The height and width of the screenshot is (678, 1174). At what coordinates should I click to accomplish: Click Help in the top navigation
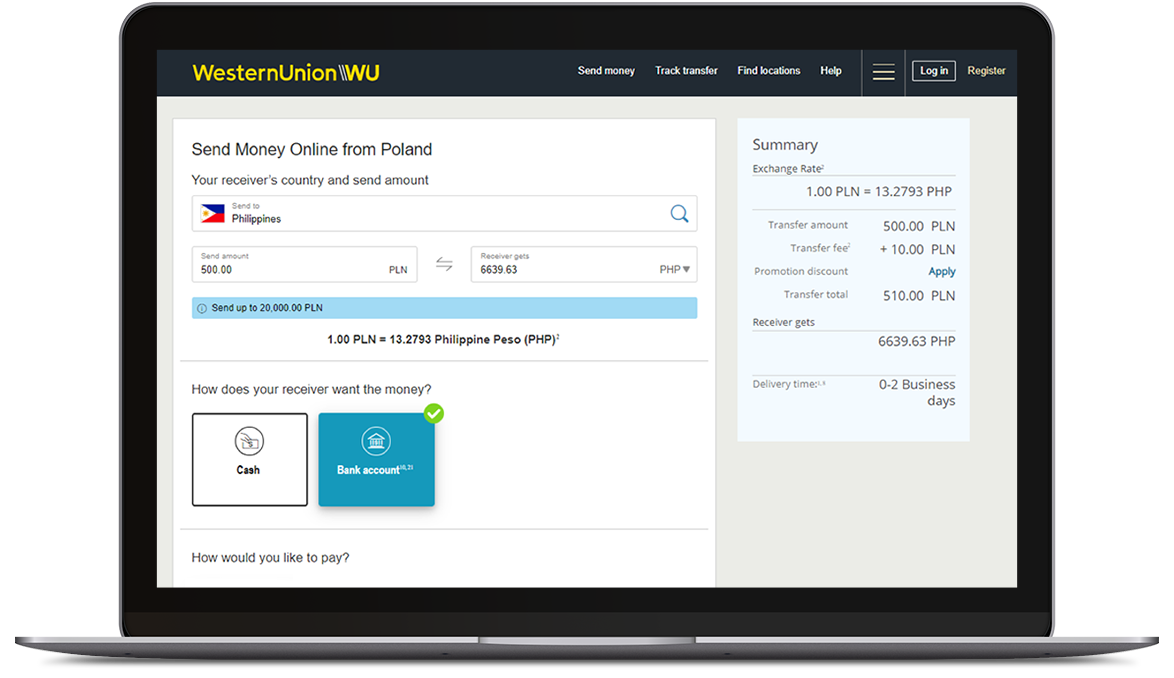point(830,71)
